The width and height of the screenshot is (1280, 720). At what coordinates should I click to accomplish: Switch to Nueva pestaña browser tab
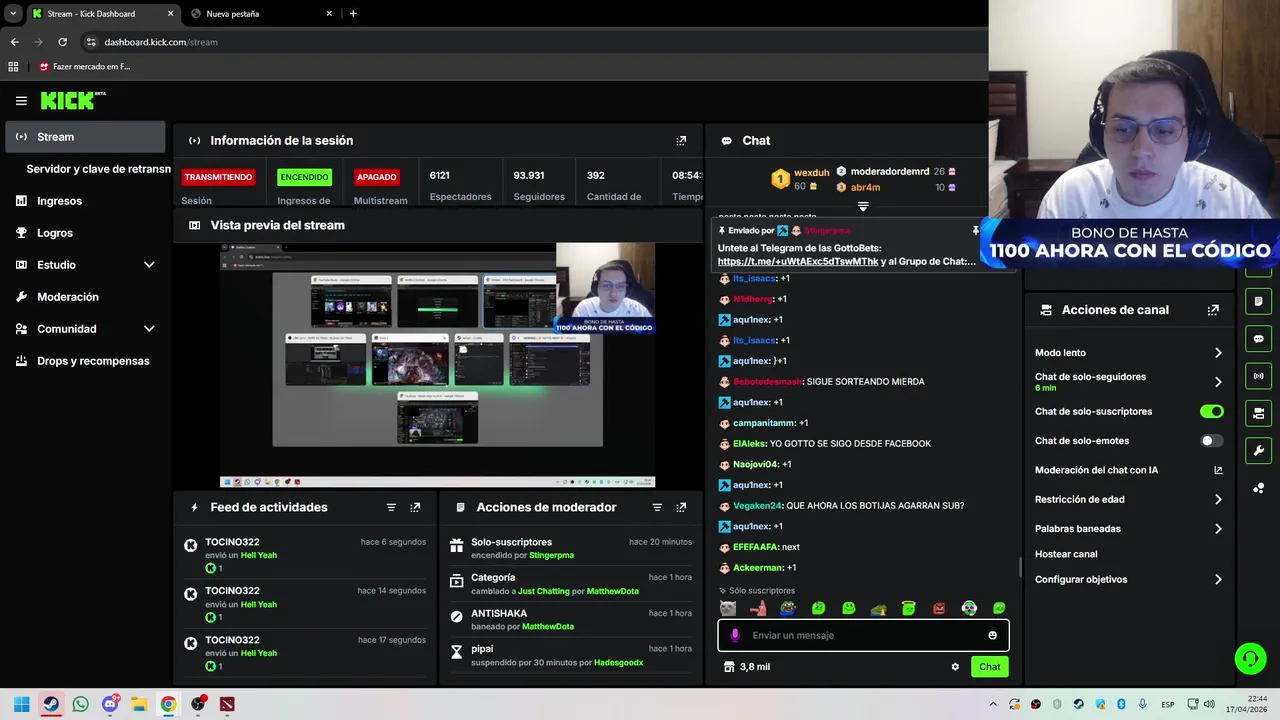[260, 14]
